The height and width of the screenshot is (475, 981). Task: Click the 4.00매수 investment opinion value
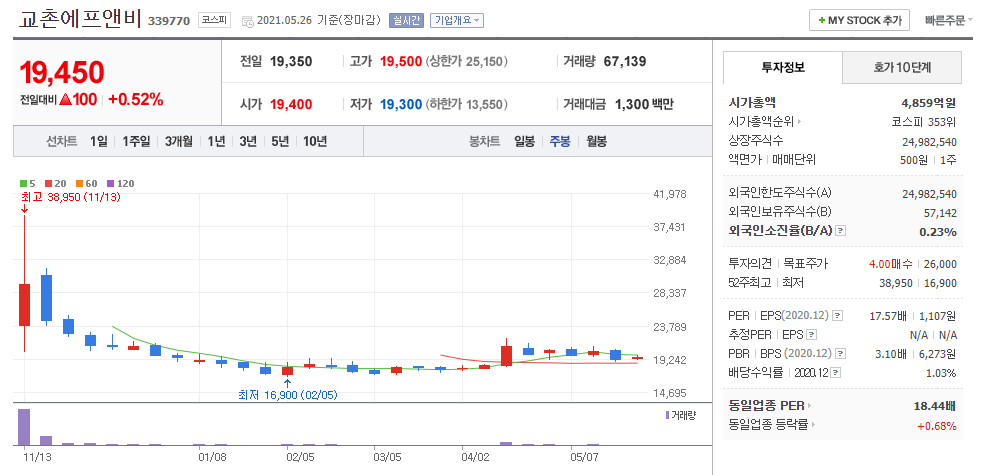890,264
